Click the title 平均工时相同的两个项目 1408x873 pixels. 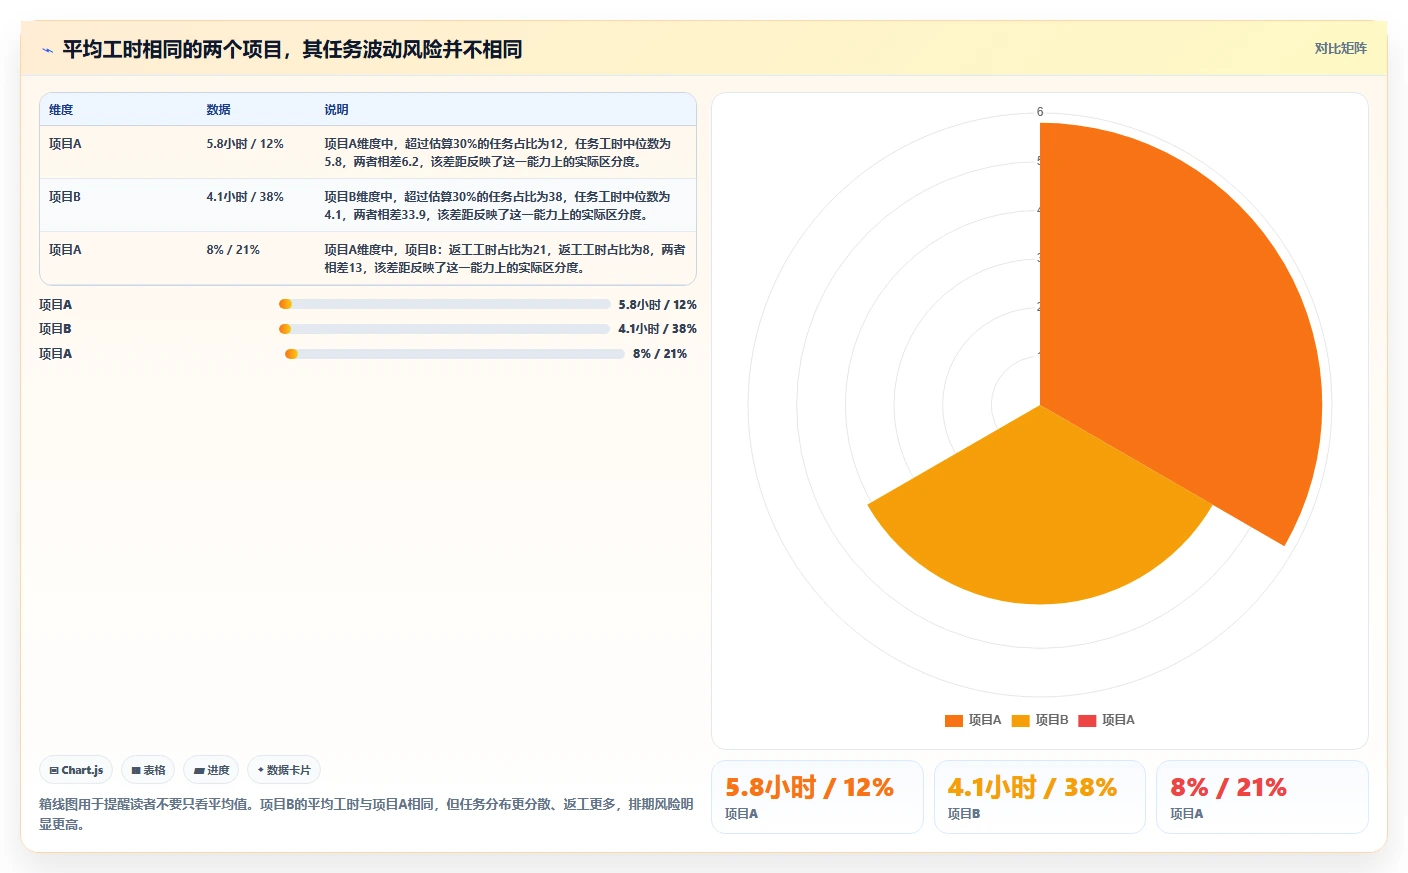pos(292,49)
